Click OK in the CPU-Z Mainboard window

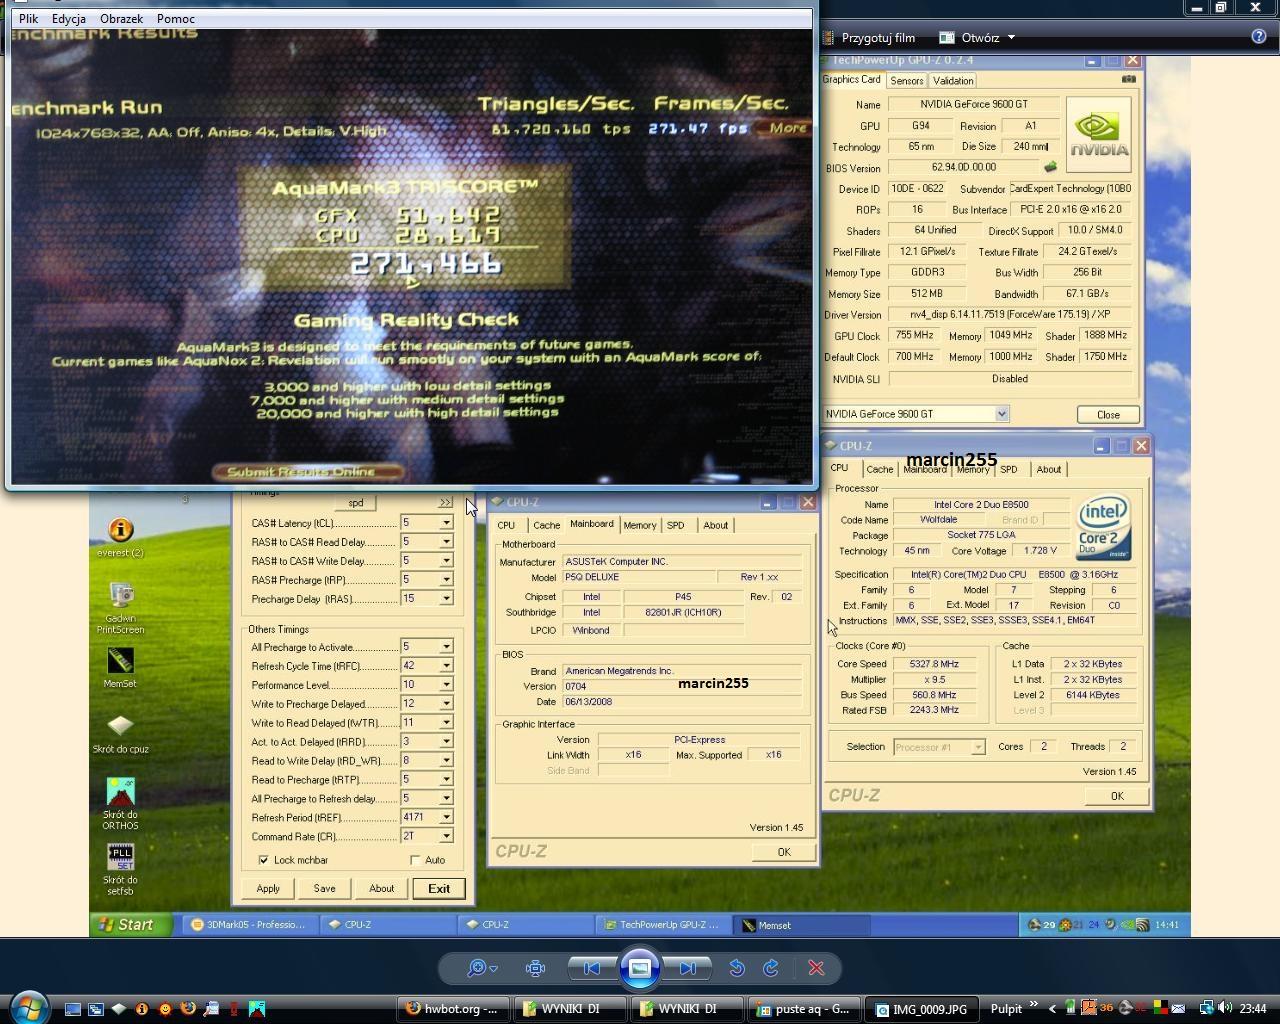[783, 852]
